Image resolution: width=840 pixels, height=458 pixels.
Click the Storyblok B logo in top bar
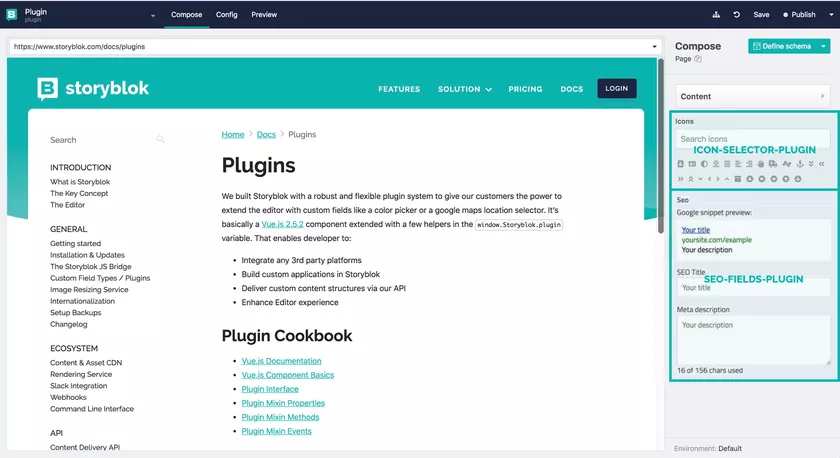[x=11, y=14]
